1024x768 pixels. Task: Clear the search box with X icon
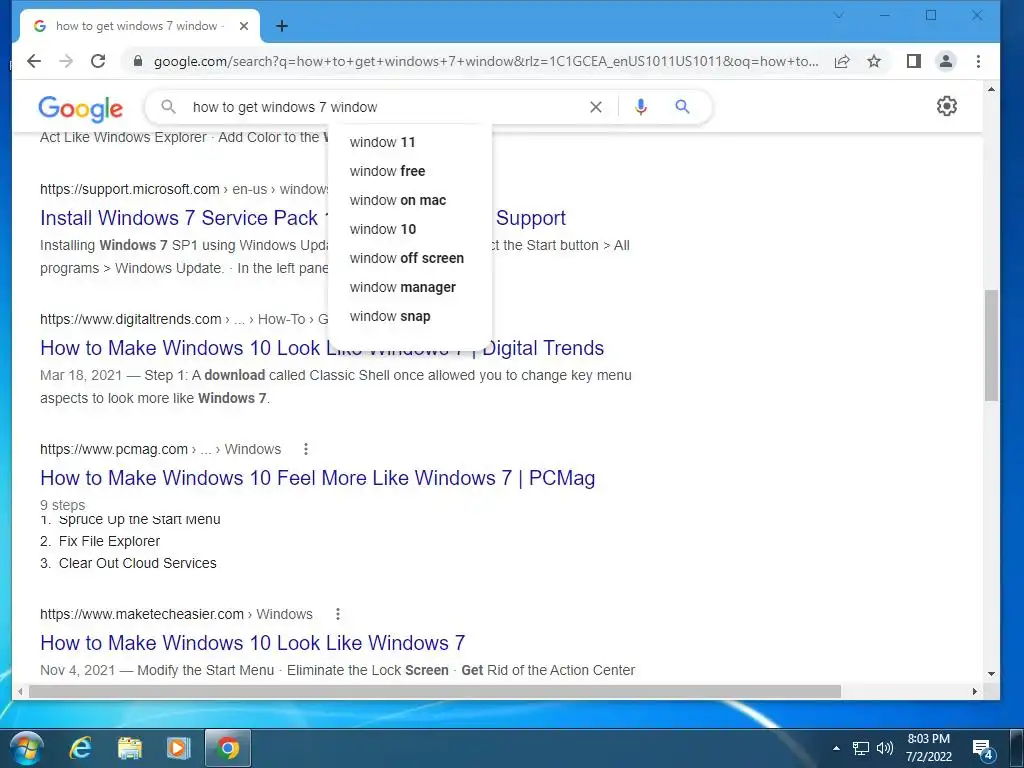tap(596, 107)
